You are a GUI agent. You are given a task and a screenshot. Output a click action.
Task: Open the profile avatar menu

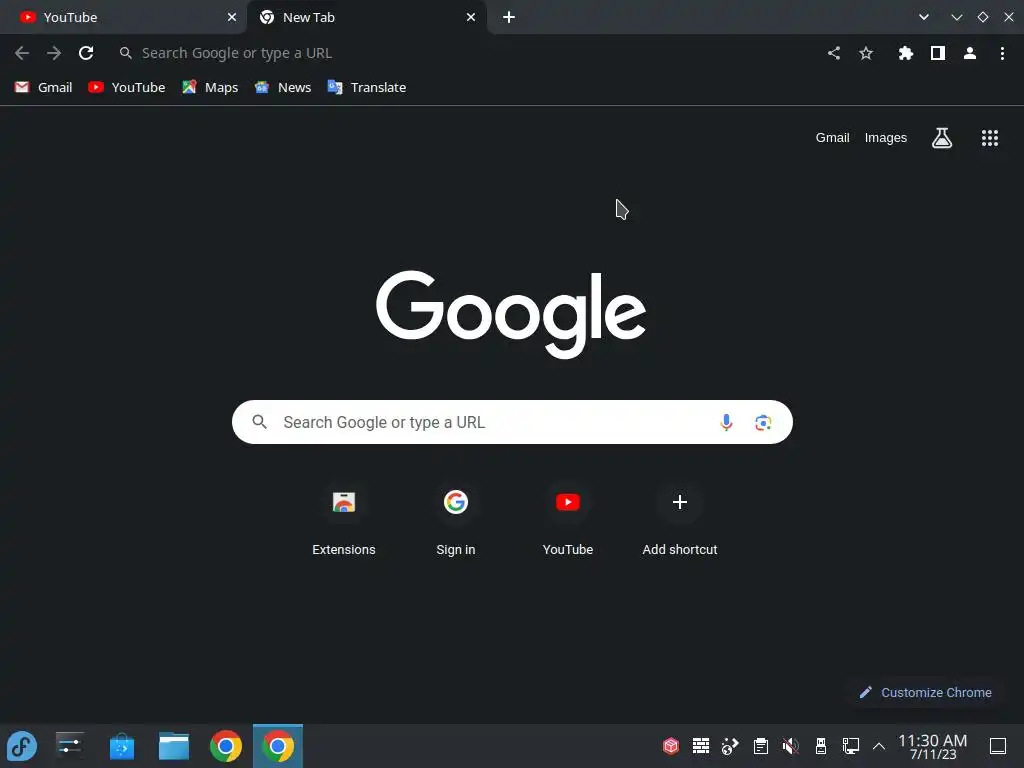[970, 53]
